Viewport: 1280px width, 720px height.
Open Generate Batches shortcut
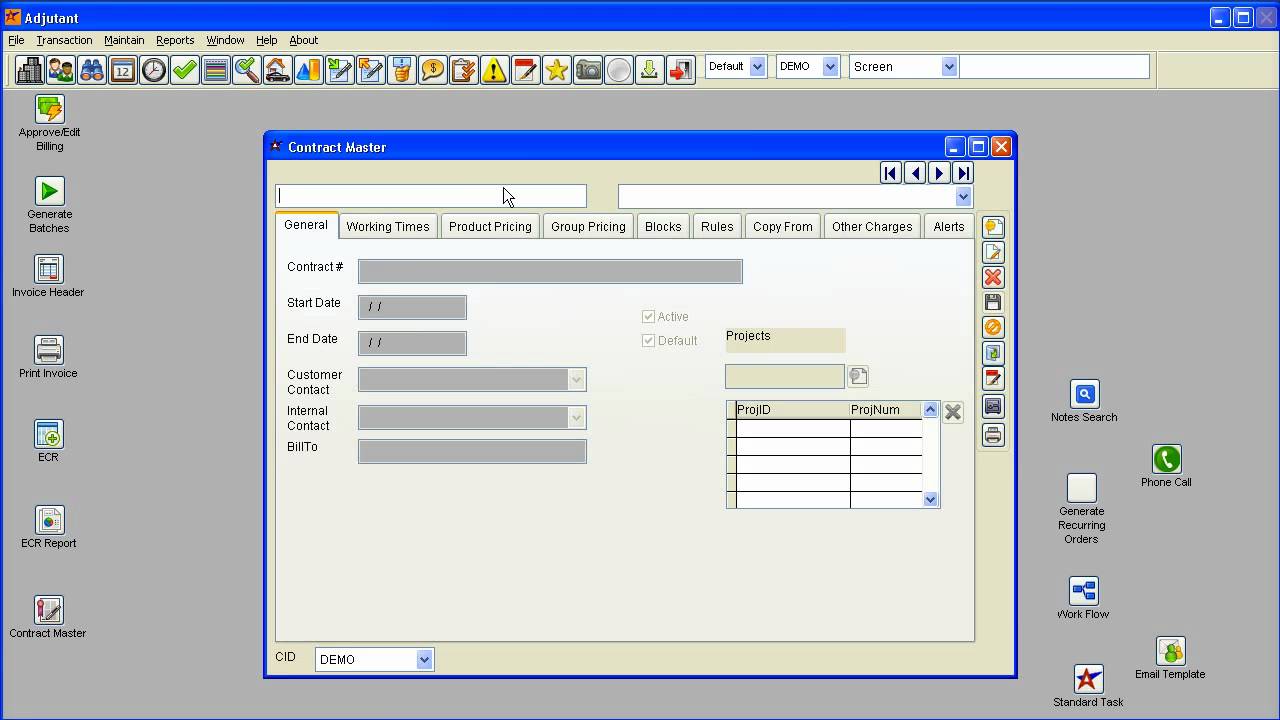pos(49,205)
